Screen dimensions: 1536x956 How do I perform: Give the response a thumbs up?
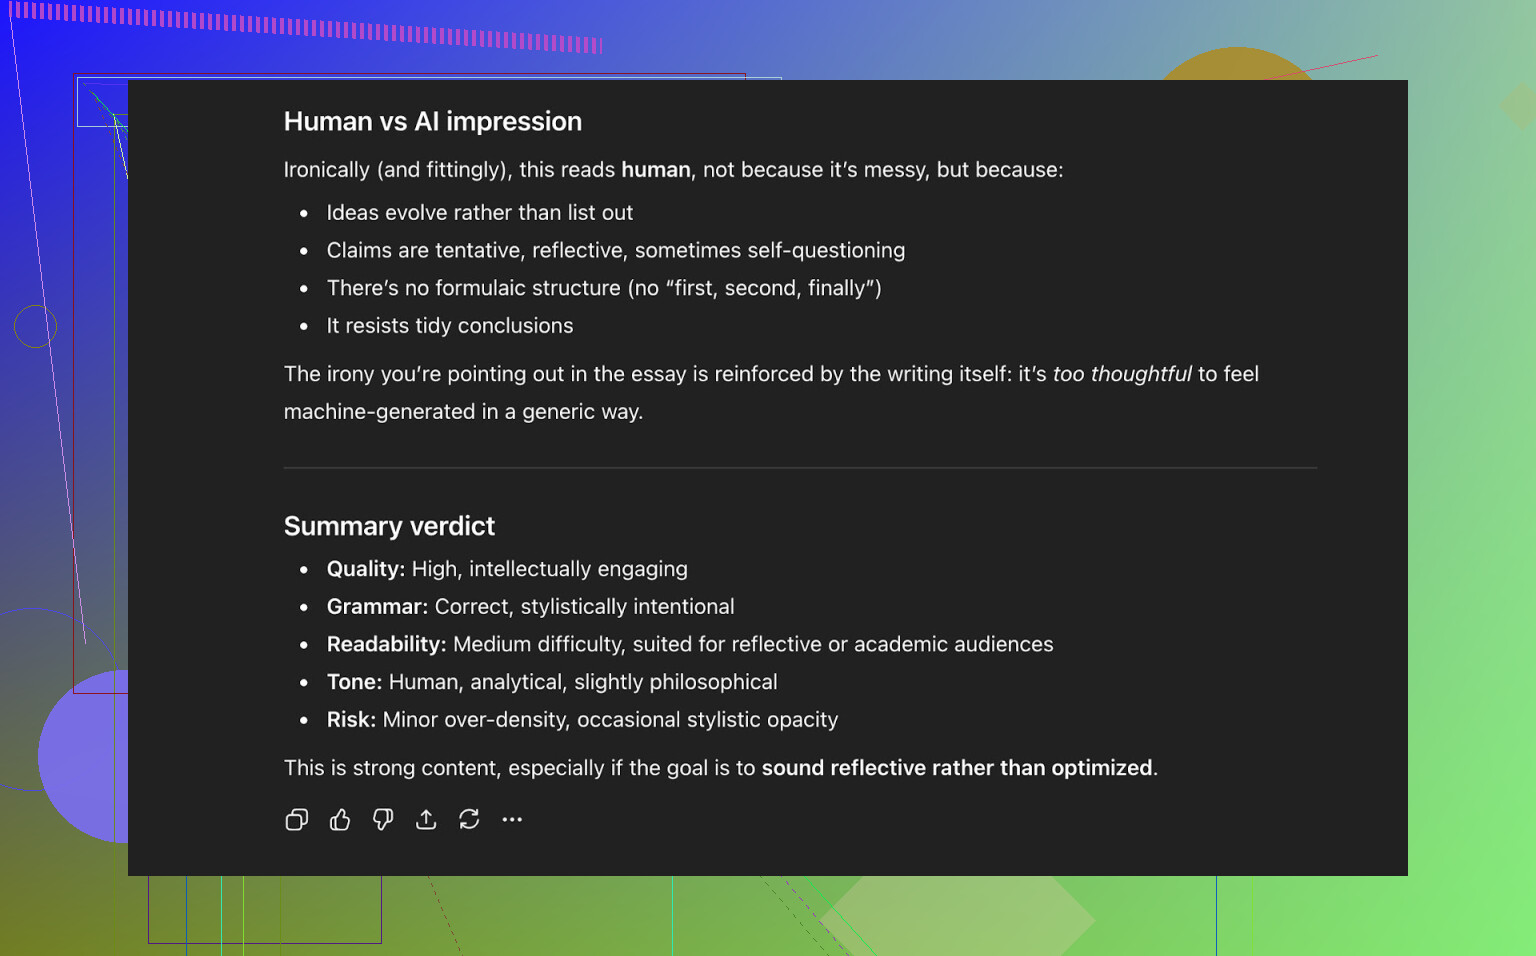tap(340, 820)
